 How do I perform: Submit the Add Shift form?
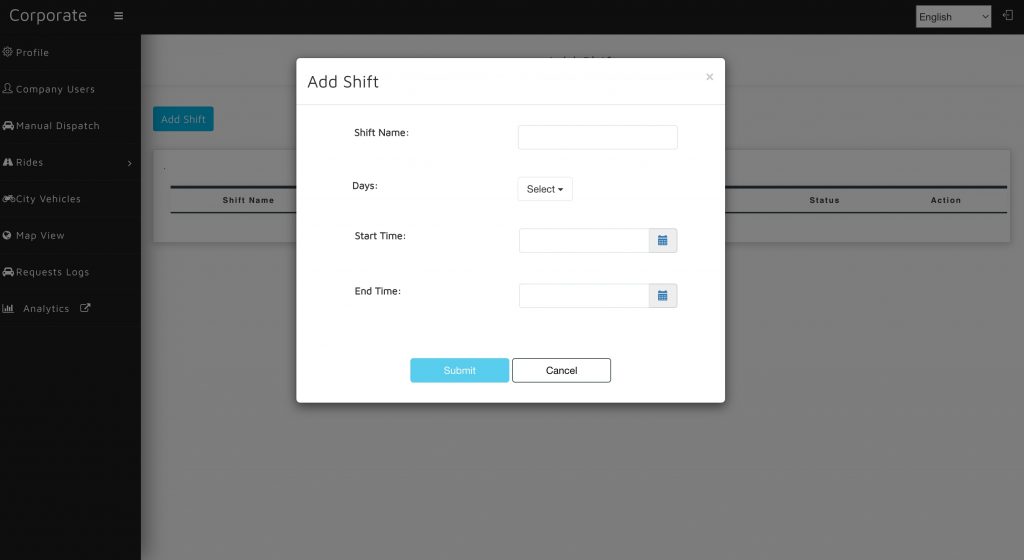click(x=459, y=370)
